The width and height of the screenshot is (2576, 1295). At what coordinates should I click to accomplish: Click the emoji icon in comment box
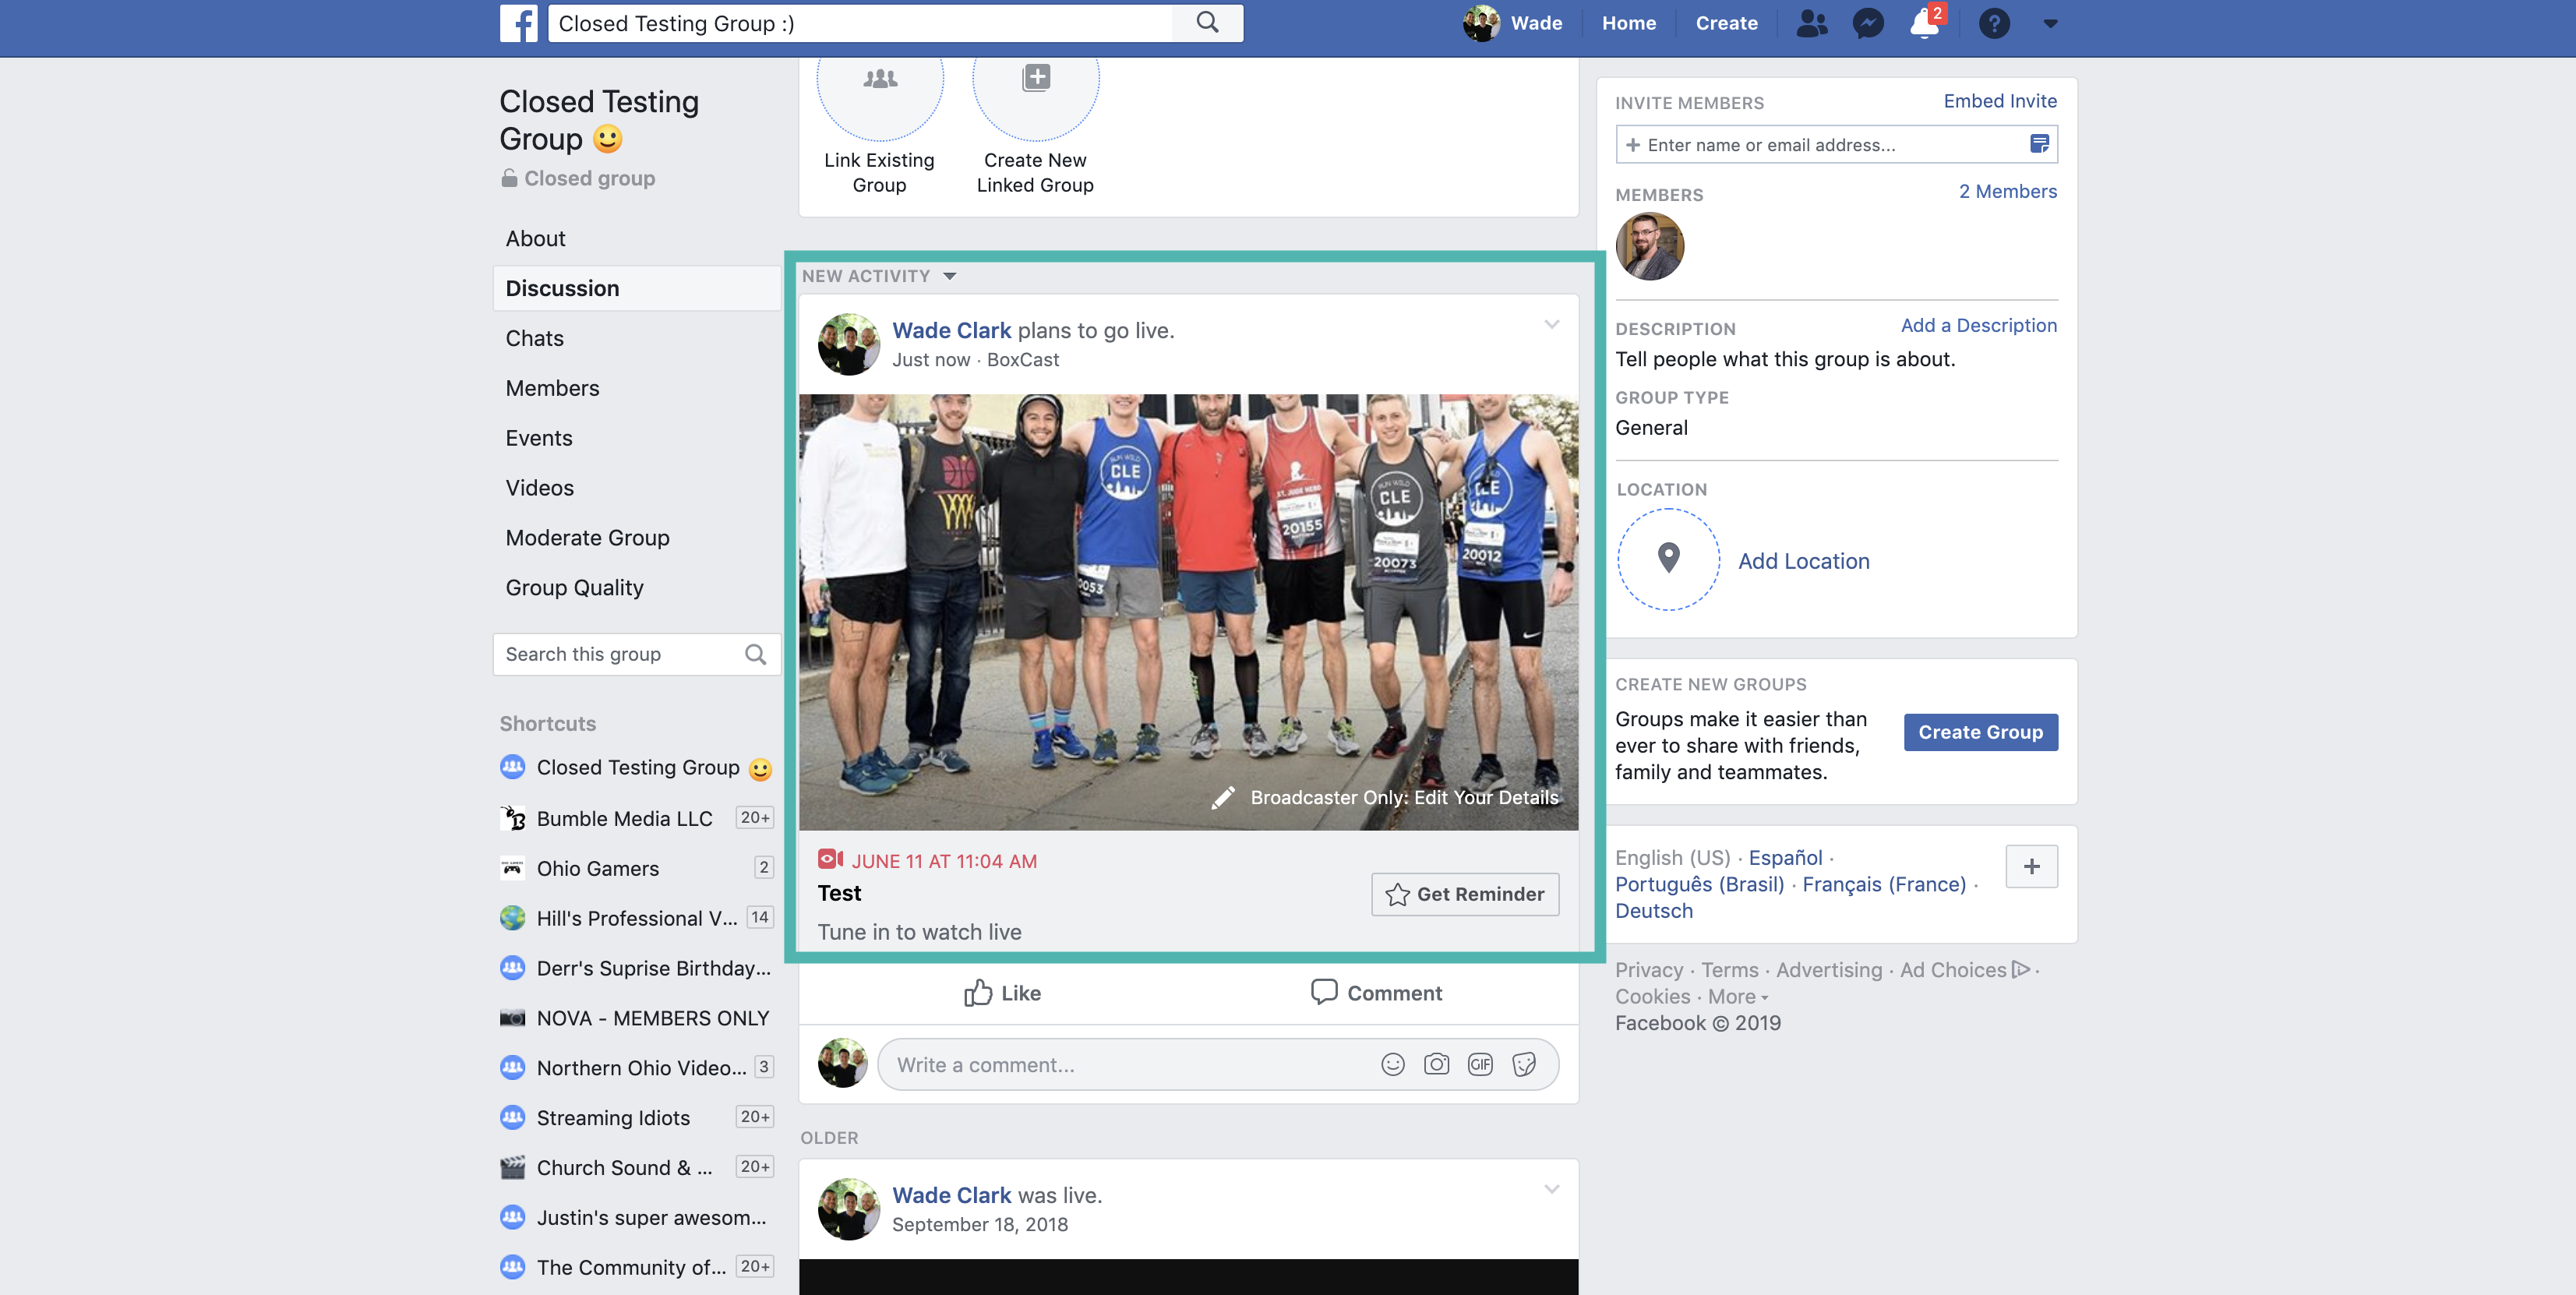tap(1392, 1064)
